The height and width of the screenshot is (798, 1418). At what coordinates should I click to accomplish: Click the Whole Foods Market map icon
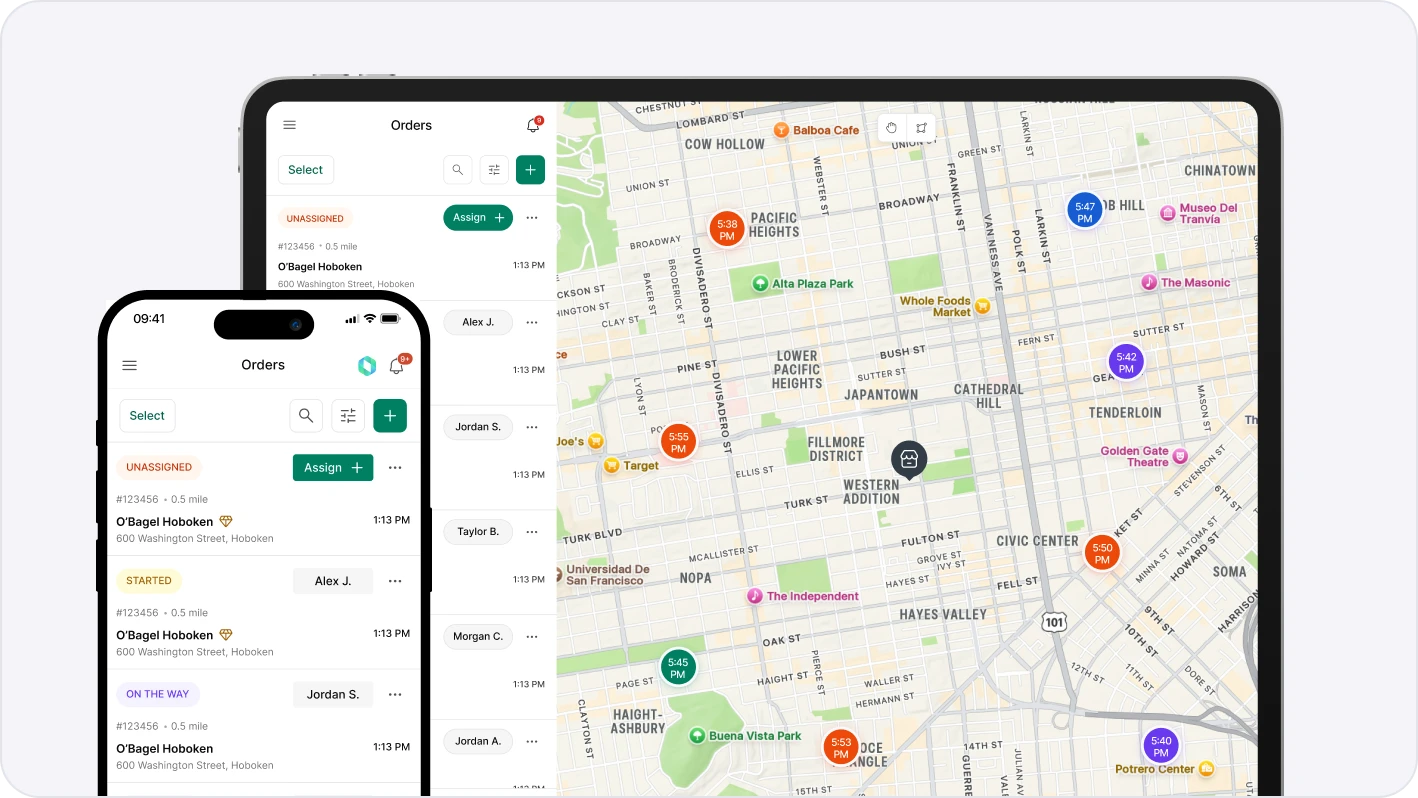pos(983,306)
